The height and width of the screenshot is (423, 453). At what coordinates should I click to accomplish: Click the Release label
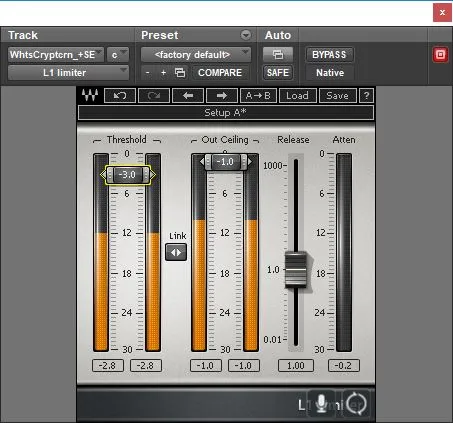[293, 140]
